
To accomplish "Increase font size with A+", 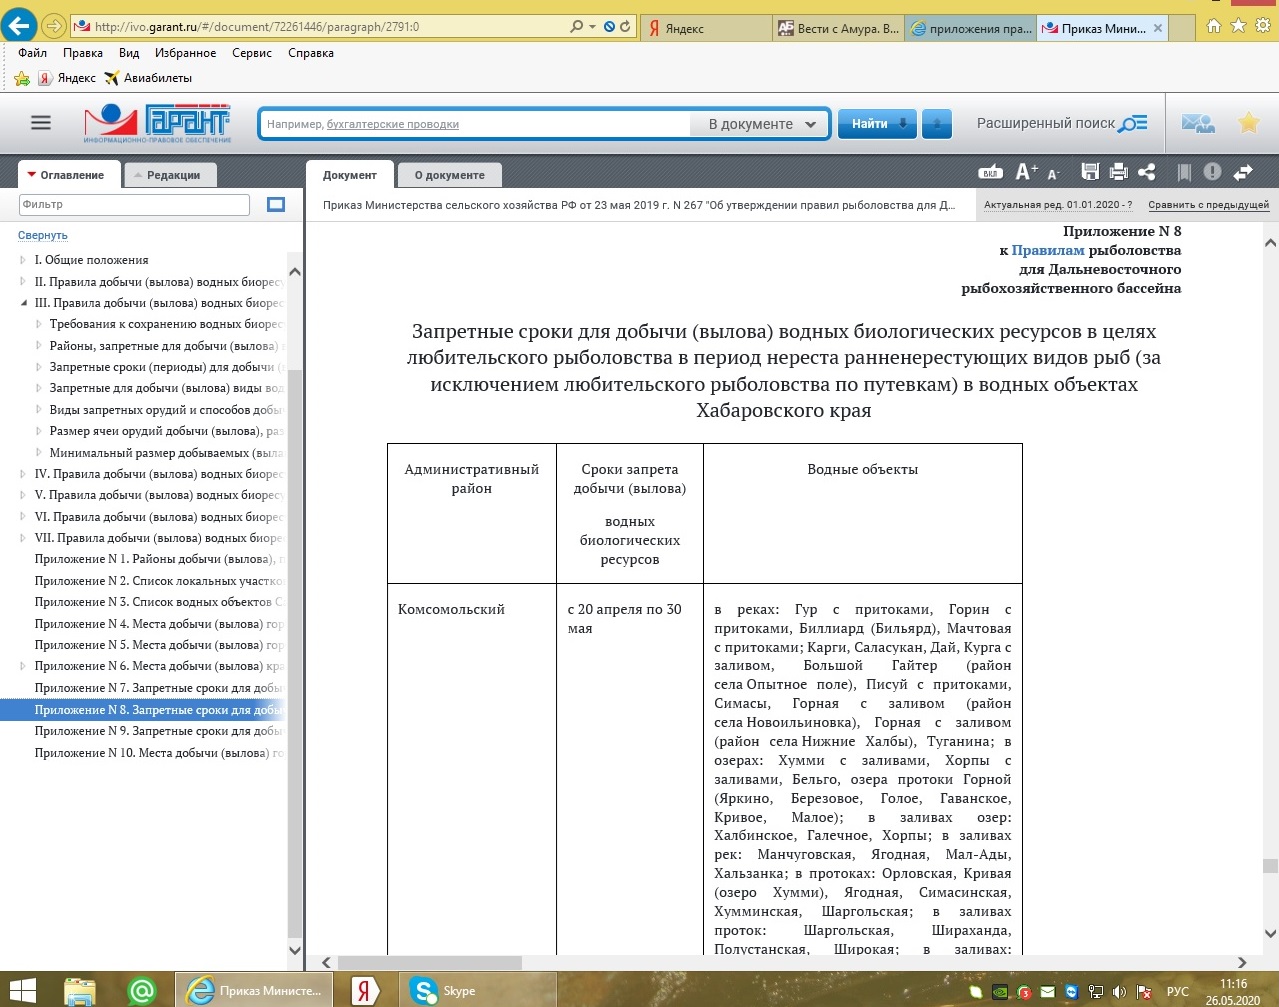I will pos(1026,172).
